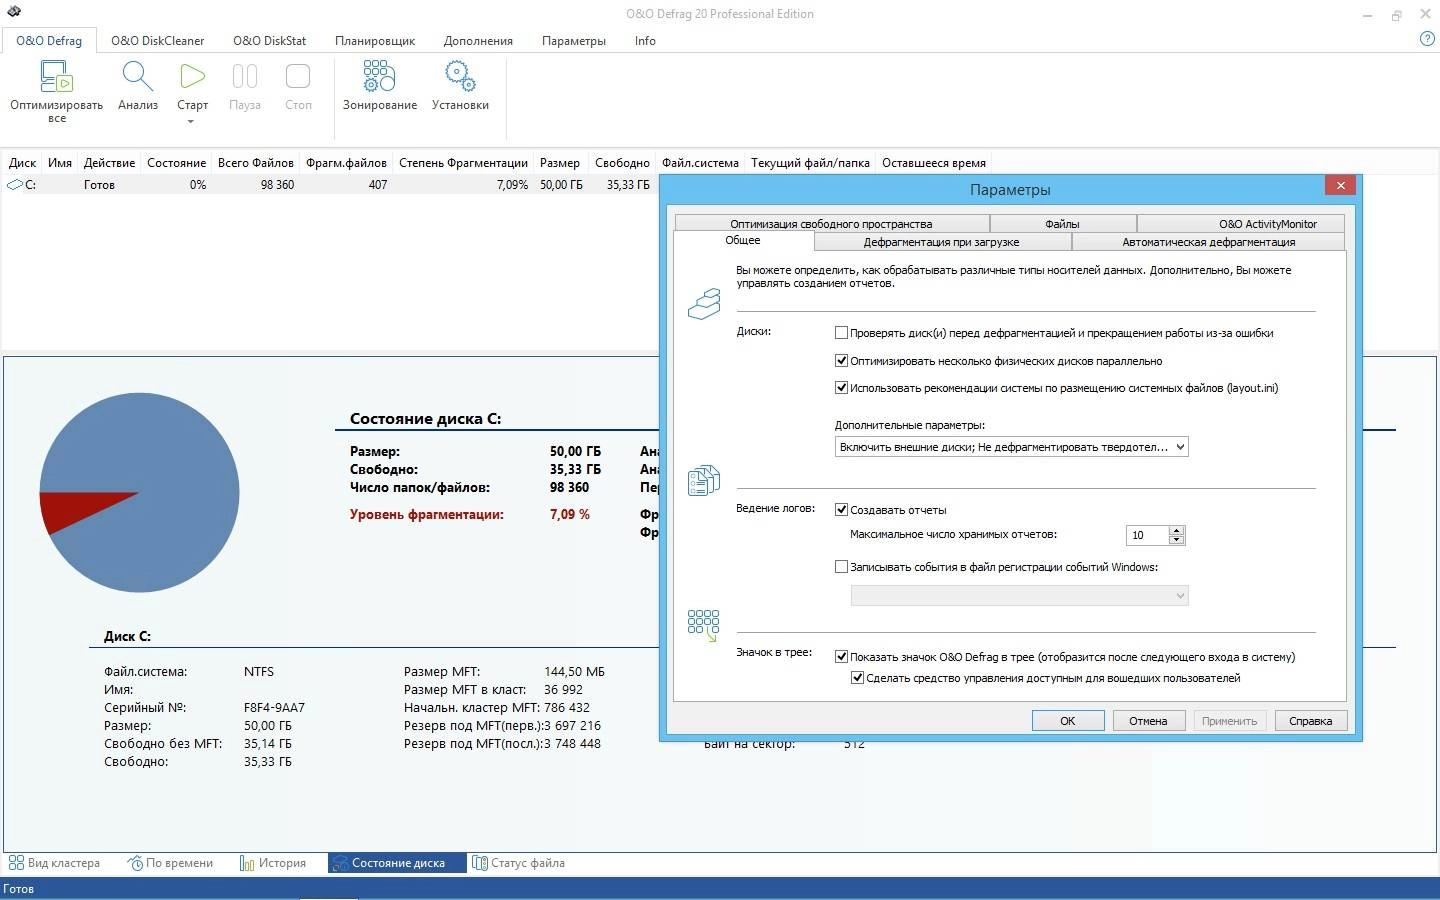Open the Дополнения ribbon tab
The height and width of the screenshot is (900, 1440).
pos(478,41)
